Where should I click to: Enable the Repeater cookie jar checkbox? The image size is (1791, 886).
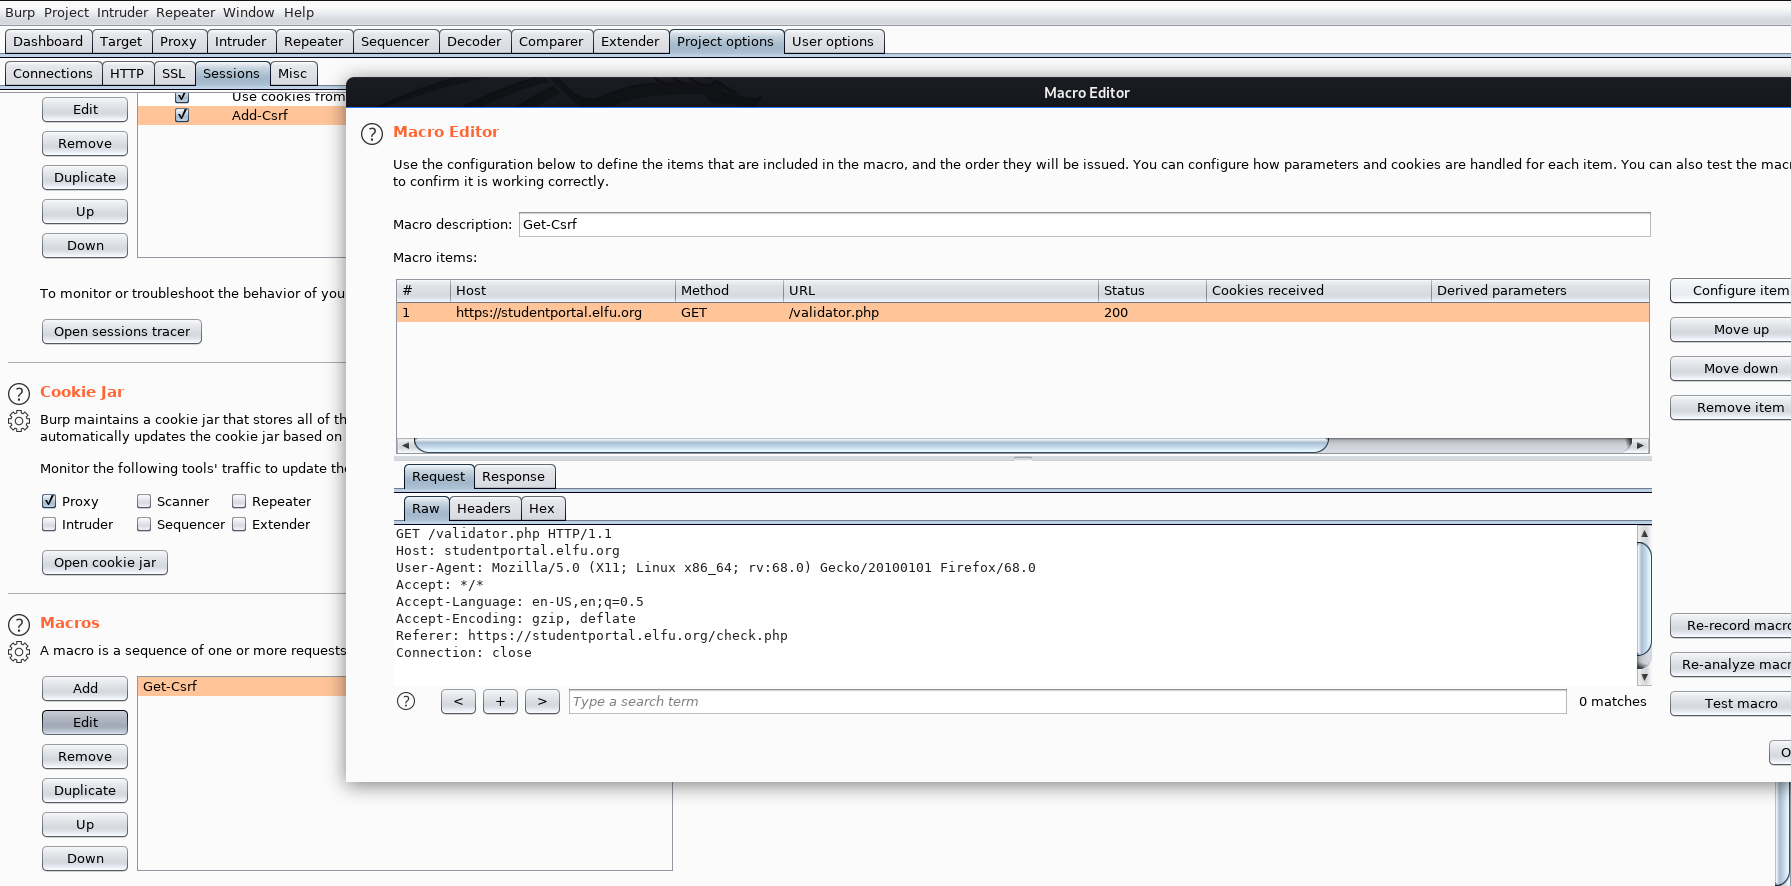pyautogui.click(x=239, y=501)
